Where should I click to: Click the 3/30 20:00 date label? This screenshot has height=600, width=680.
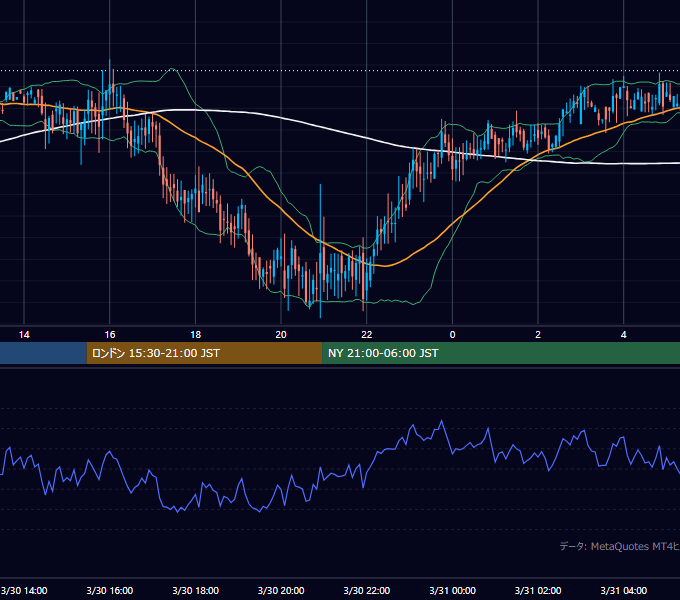tap(281, 590)
